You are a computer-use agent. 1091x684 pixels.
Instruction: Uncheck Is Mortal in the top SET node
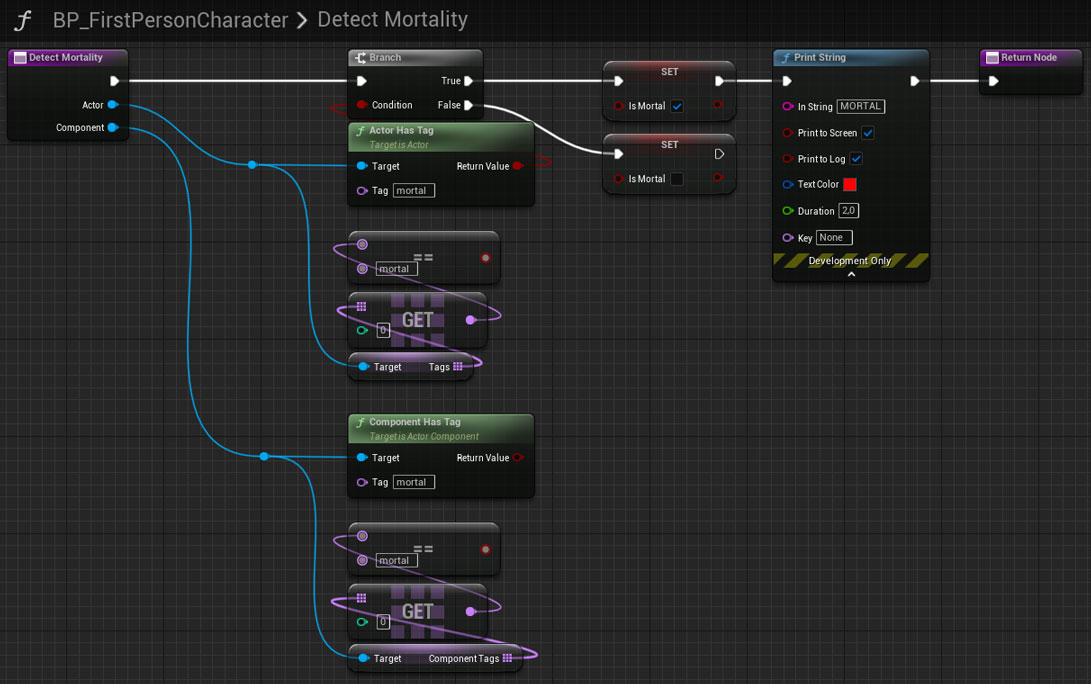point(677,106)
